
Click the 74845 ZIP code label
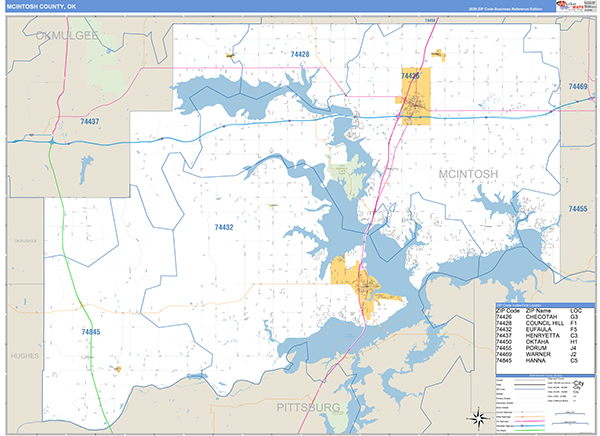[x=91, y=332]
